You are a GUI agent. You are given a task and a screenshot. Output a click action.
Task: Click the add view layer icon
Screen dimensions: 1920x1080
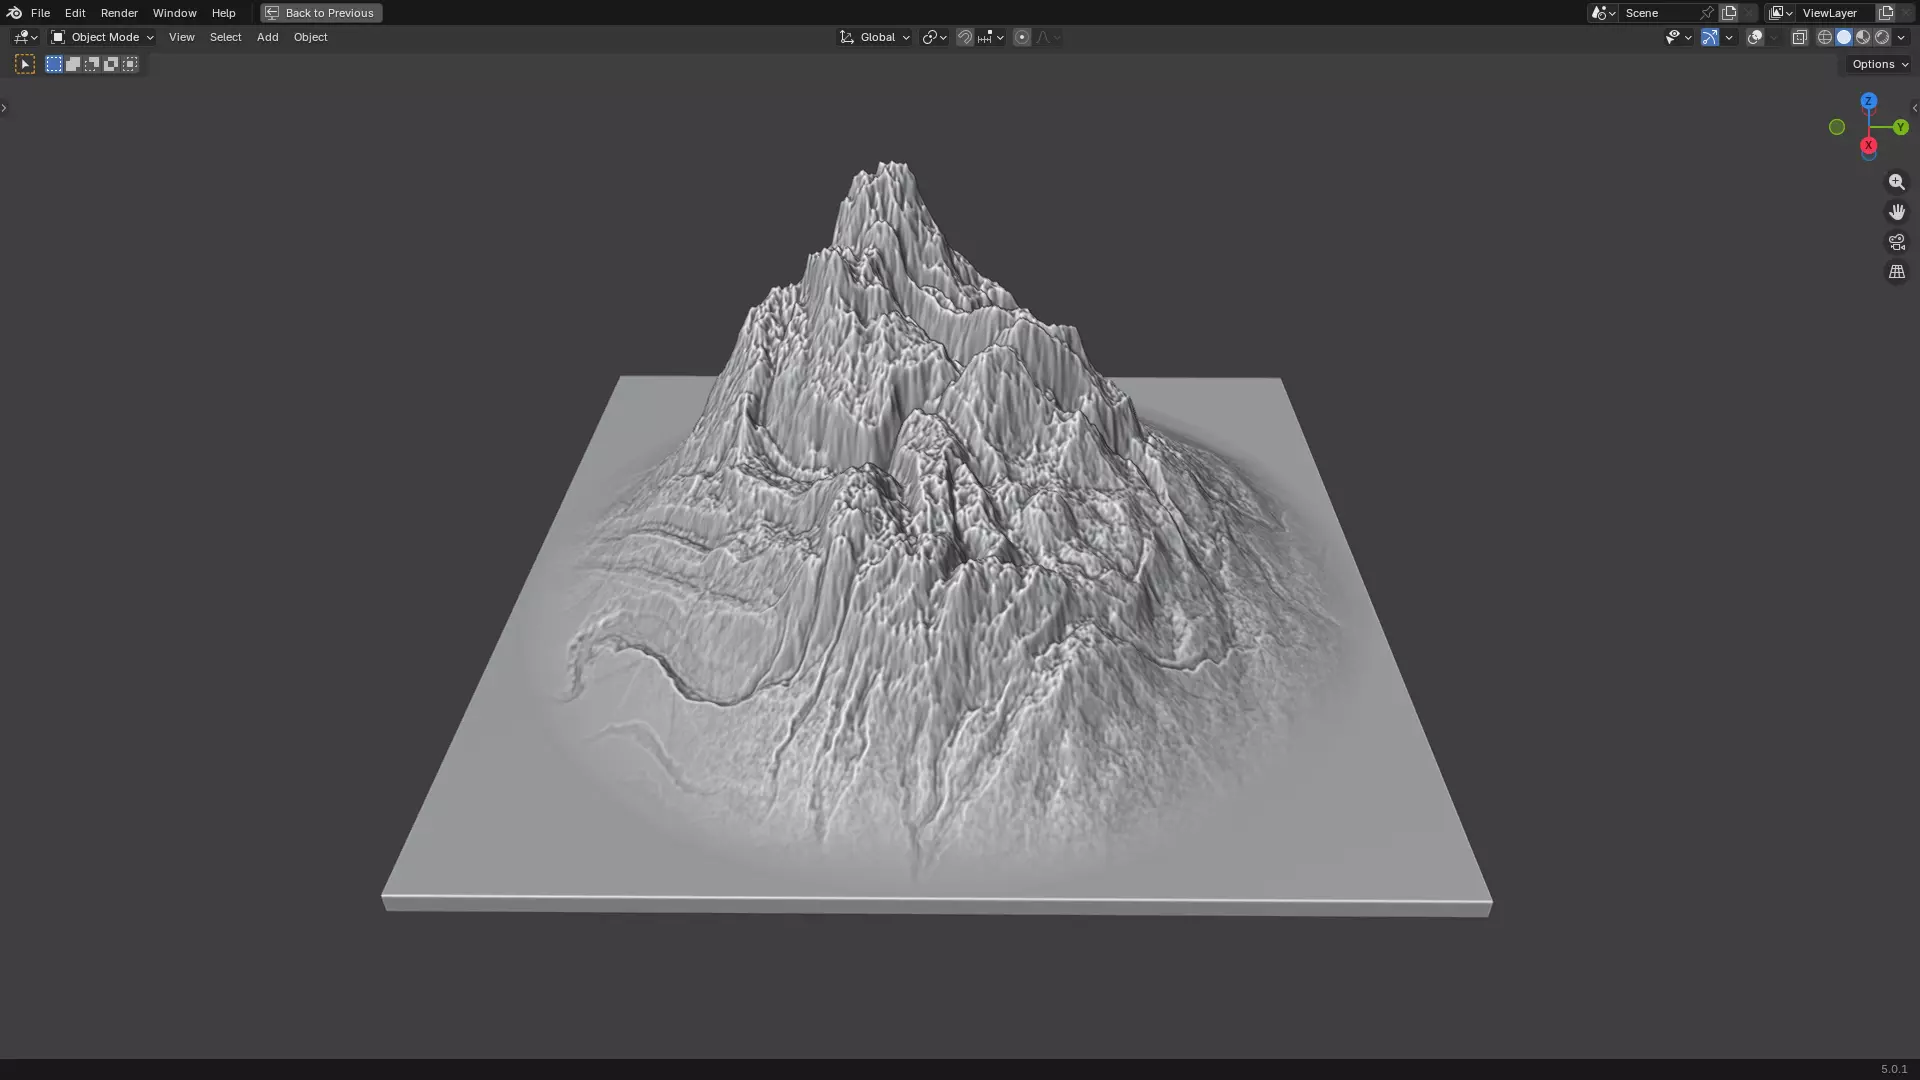click(1886, 13)
